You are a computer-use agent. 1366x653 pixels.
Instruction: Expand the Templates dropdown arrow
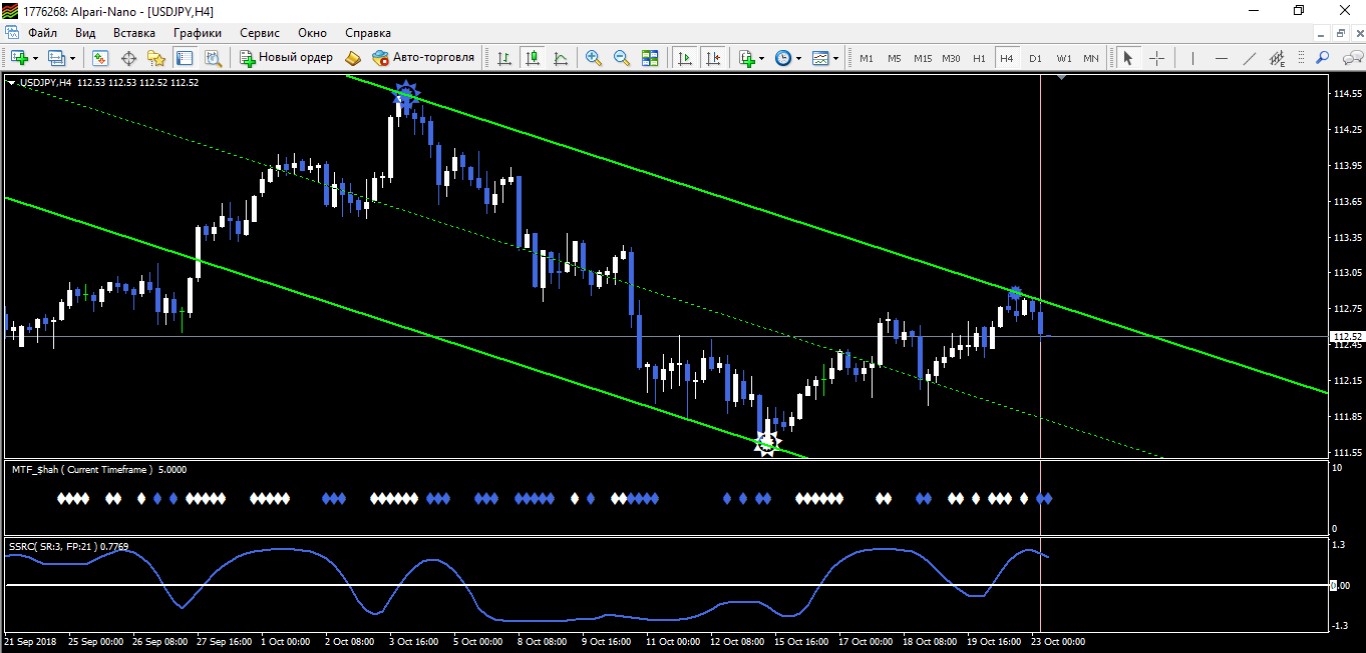point(836,59)
